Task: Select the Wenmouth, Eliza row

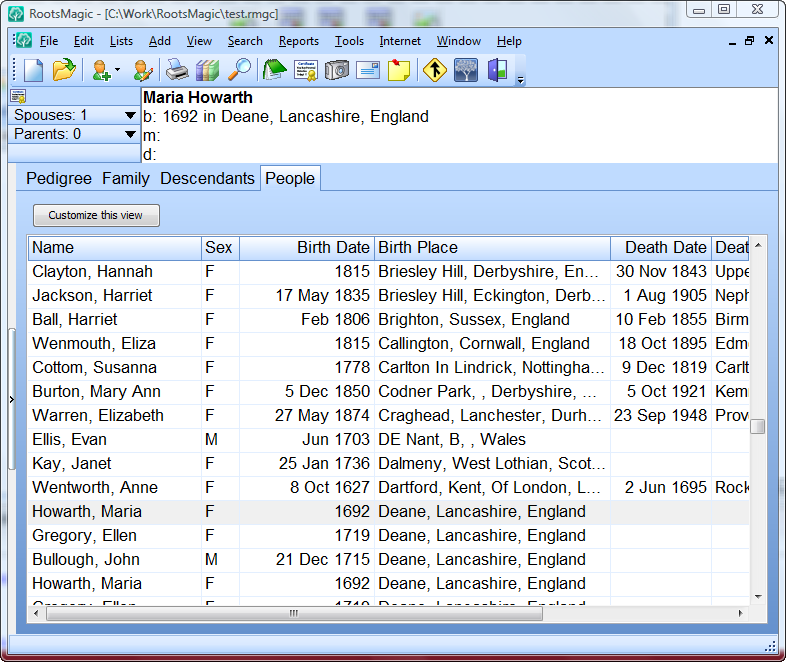Action: point(388,344)
